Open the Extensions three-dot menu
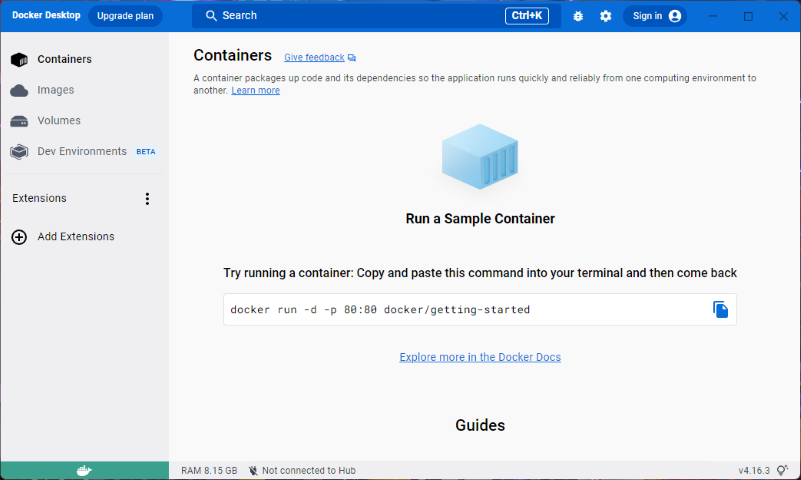This screenshot has width=801, height=480. (147, 199)
